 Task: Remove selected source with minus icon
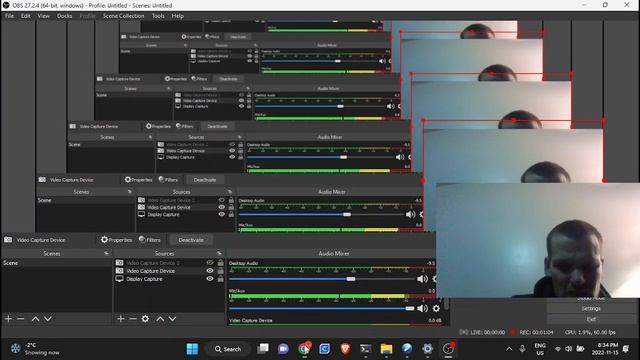click(x=133, y=319)
